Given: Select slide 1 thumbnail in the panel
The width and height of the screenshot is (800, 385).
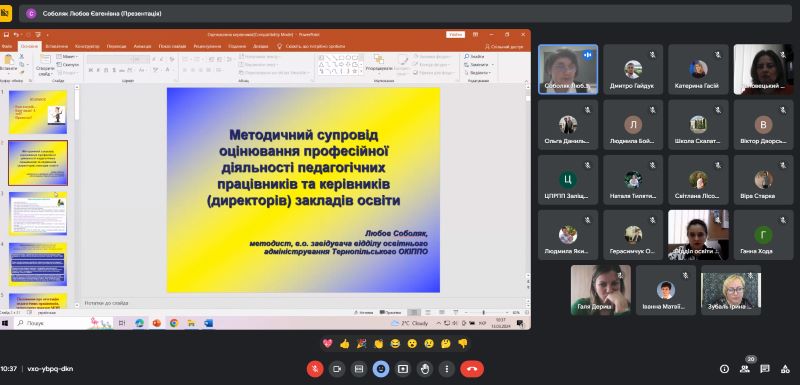Looking at the screenshot, I should click(x=38, y=112).
